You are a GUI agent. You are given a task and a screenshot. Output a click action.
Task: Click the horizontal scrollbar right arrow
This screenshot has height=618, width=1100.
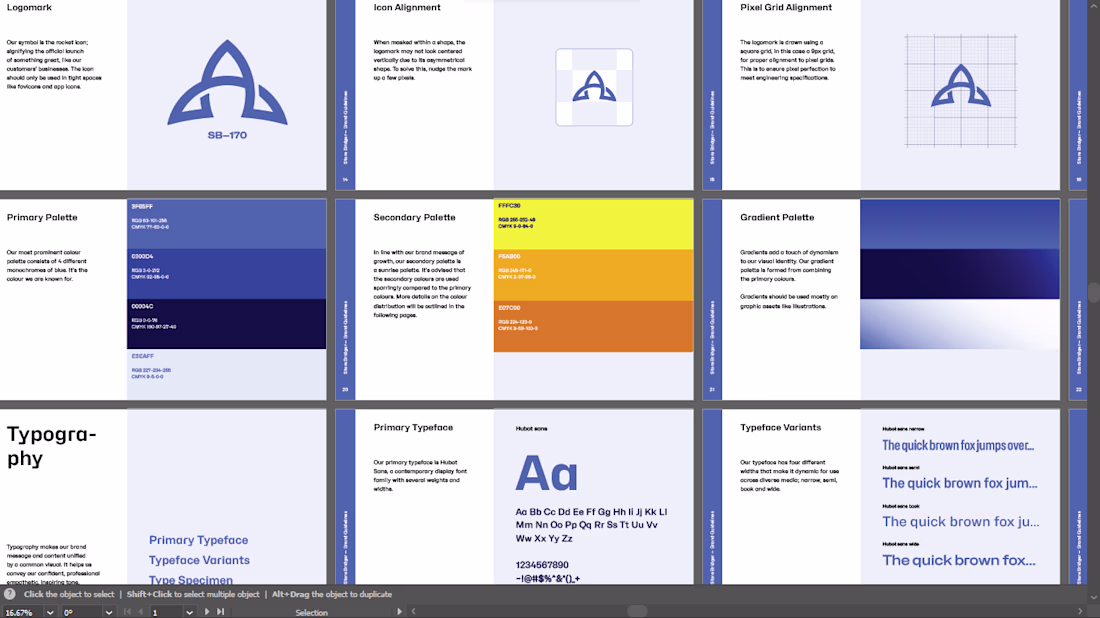point(1080,612)
